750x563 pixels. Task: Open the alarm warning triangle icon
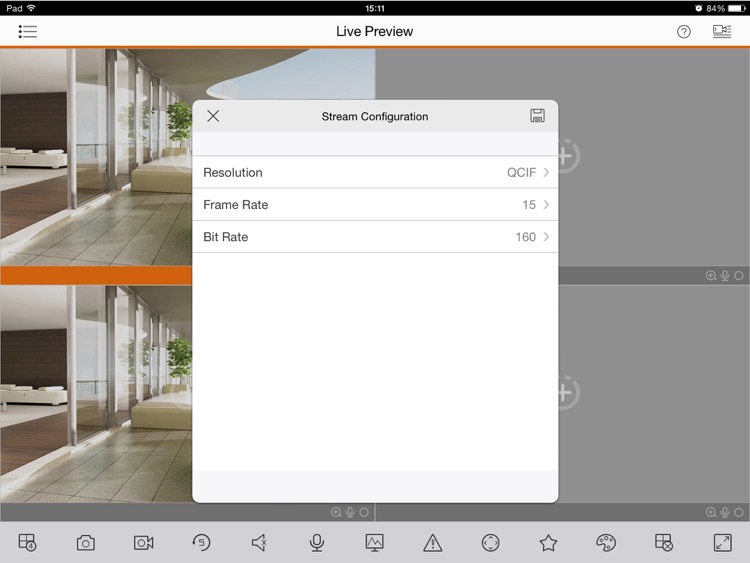click(x=432, y=543)
